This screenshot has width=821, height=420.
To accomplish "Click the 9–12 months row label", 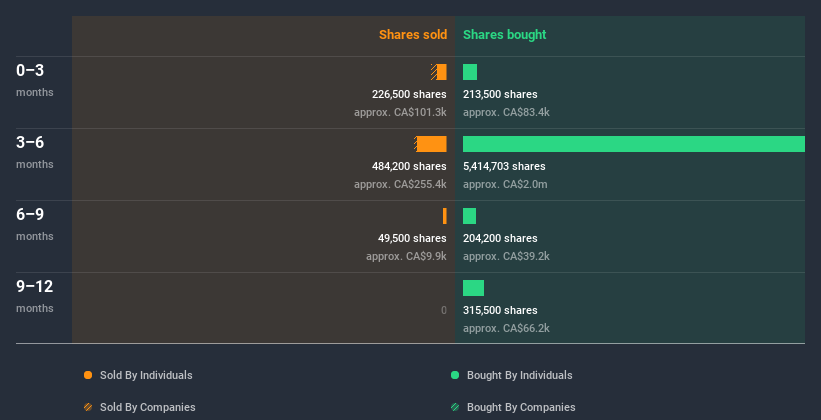I will 35,296.
